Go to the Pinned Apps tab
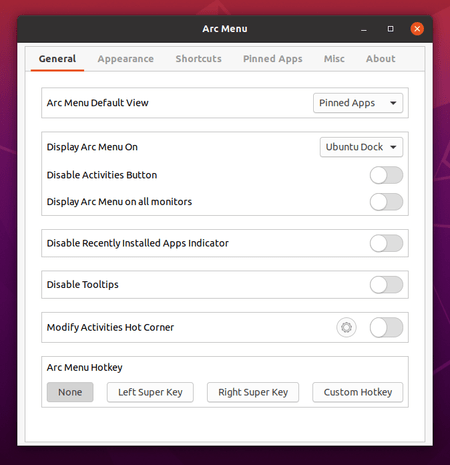450x465 pixels. 272,59
